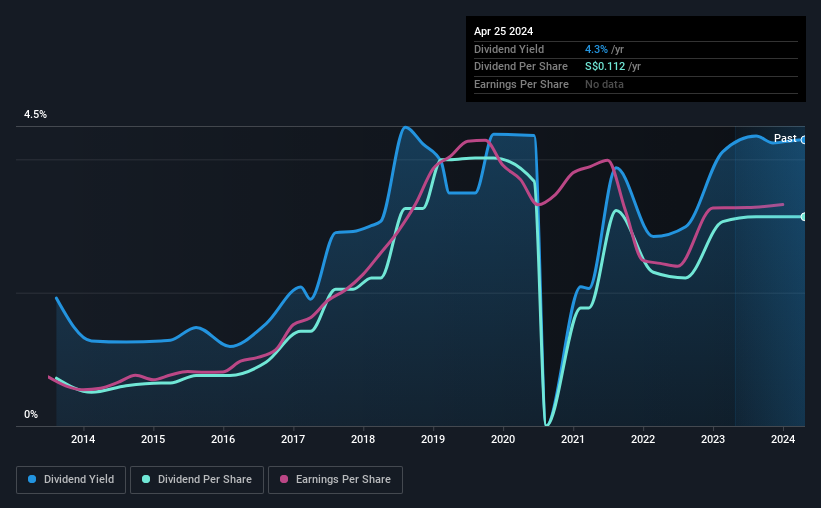Image resolution: width=821 pixels, height=508 pixels.
Task: Click the tooltip date 'Apr 25 2024'
Action: point(503,31)
